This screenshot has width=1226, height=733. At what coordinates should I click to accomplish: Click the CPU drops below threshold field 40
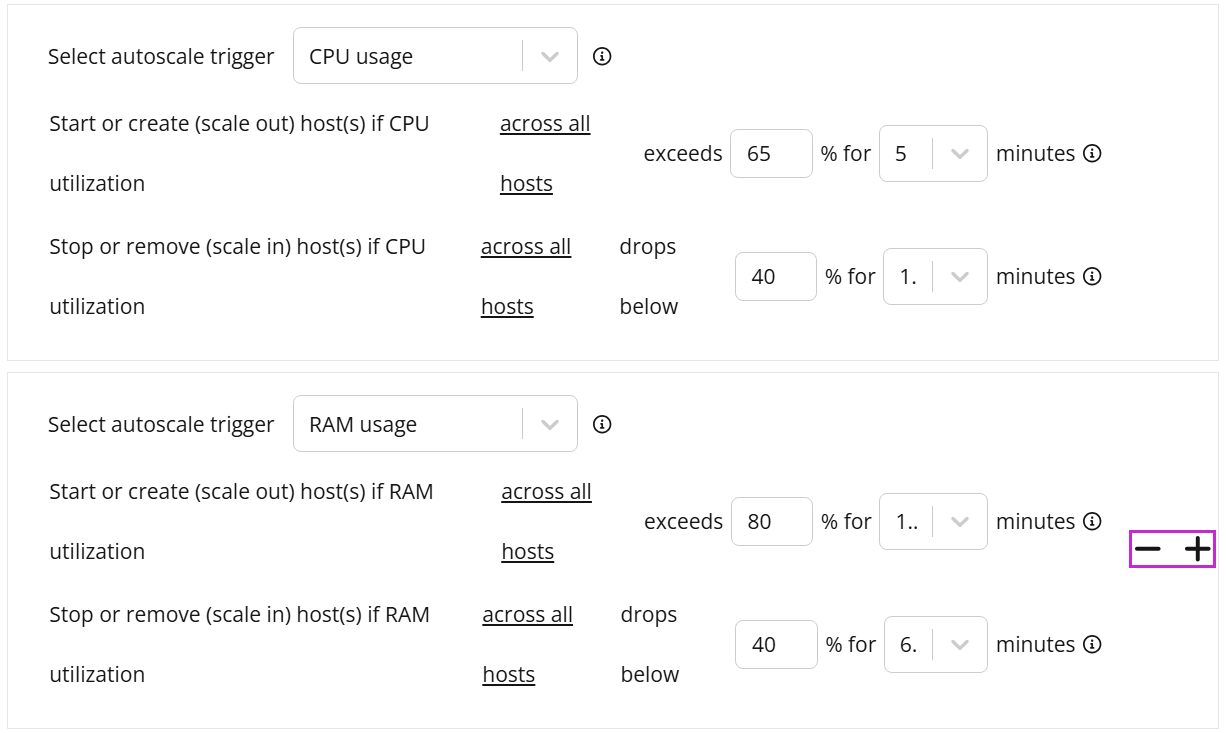point(776,276)
